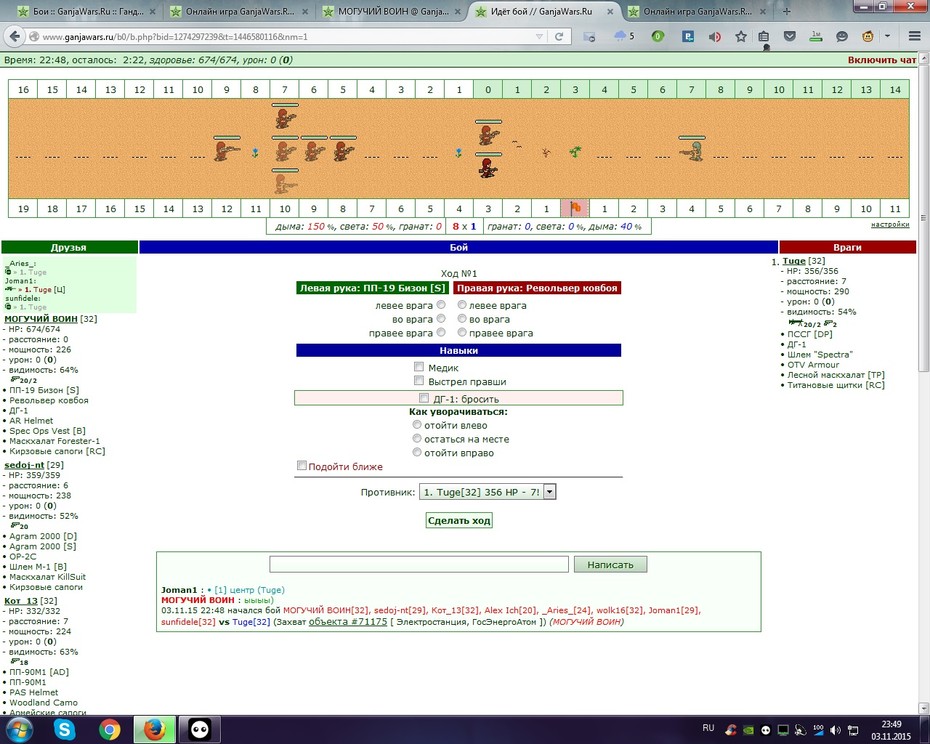
Task: Click the orange flag marker on the battlefield
Action: click(x=575, y=208)
